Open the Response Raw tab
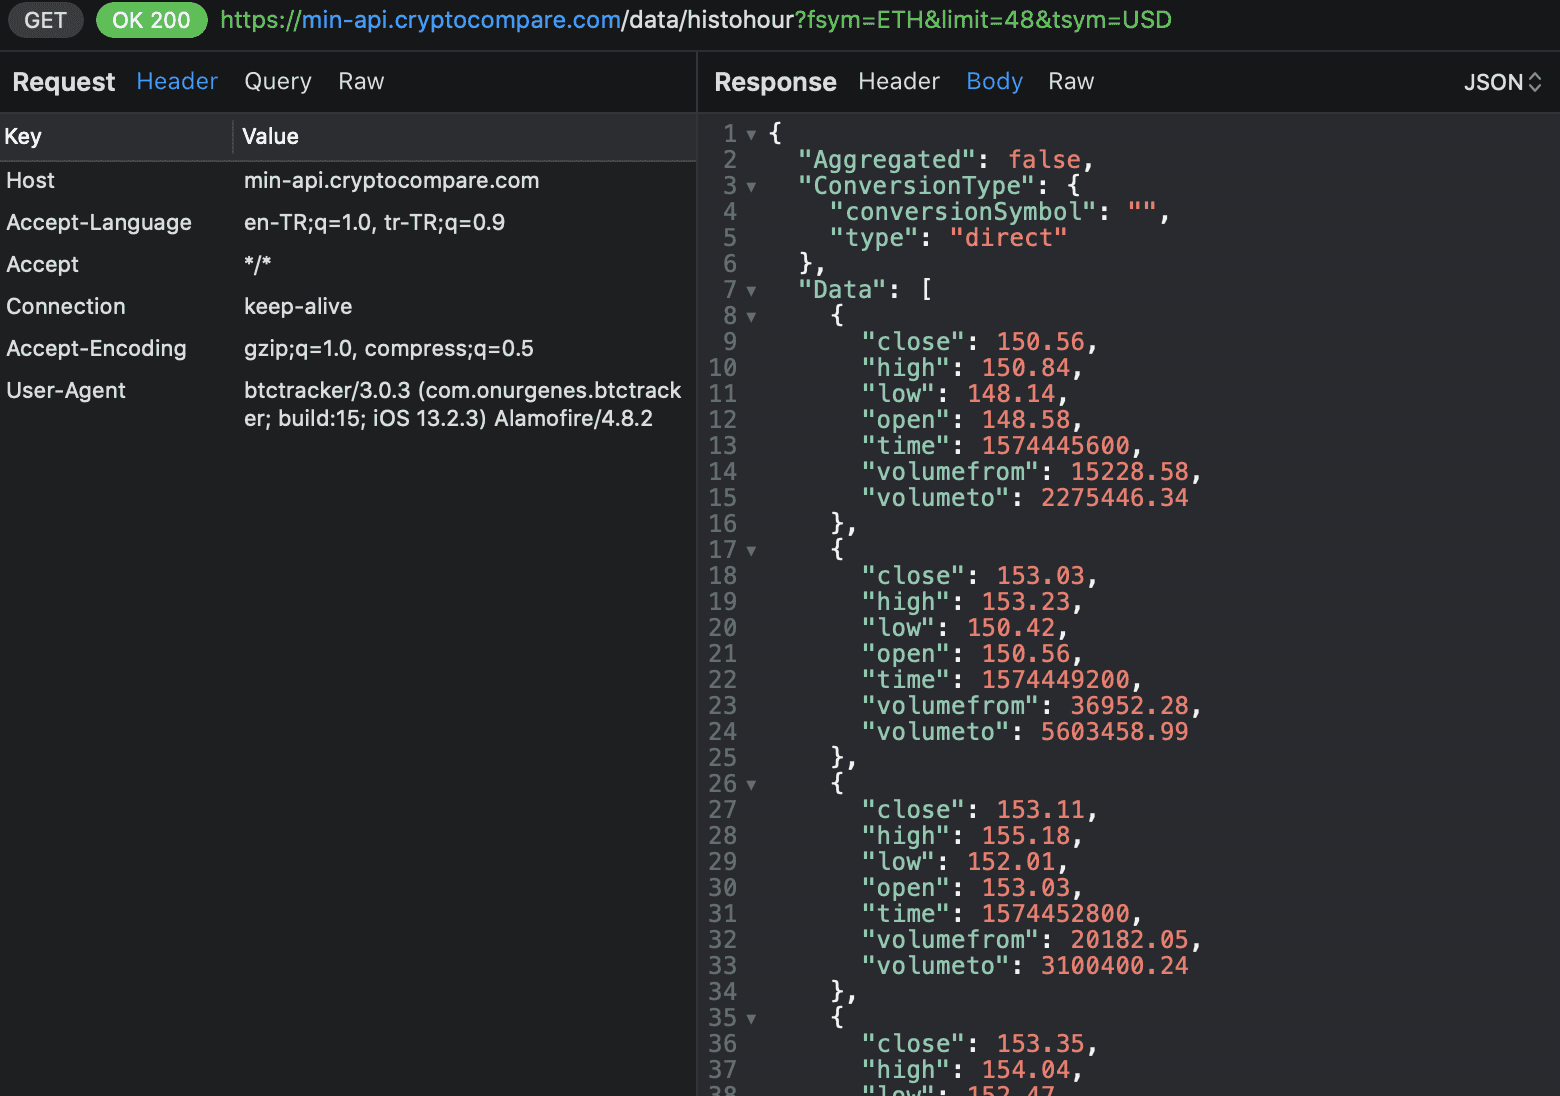This screenshot has width=1560, height=1096. pos(1071,81)
